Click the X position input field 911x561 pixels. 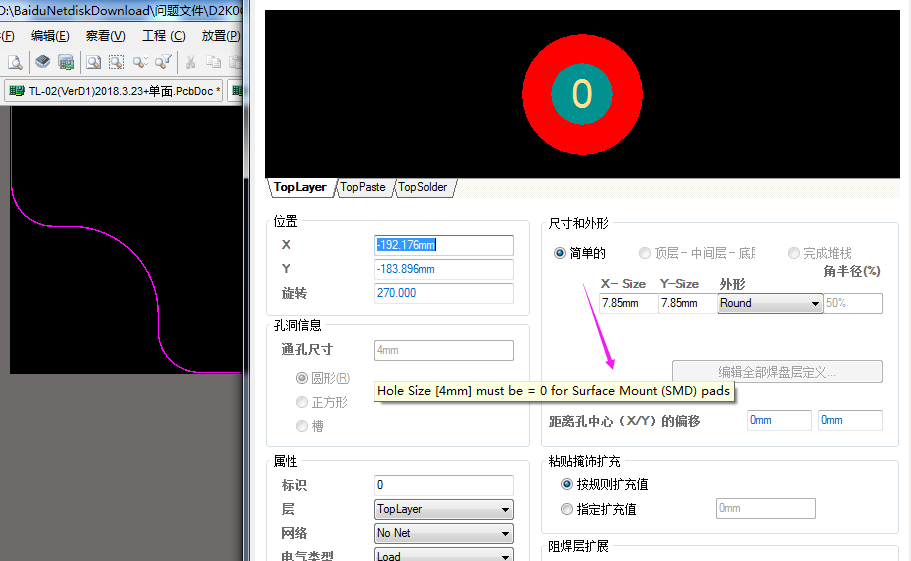pyautogui.click(x=443, y=245)
